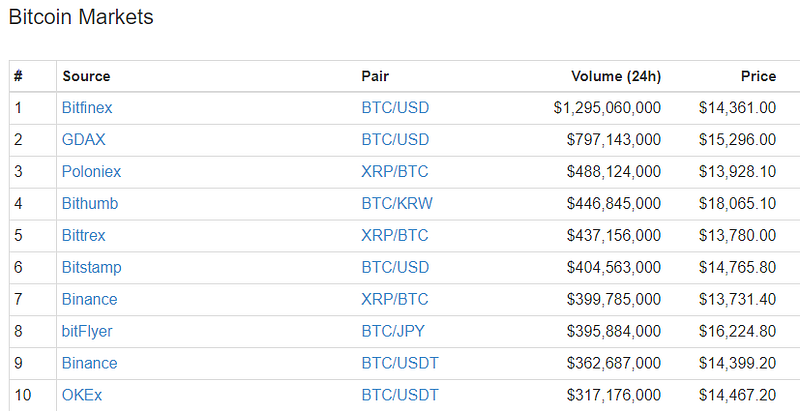Sort by Pair column header
This screenshot has width=800, height=411.
375,76
